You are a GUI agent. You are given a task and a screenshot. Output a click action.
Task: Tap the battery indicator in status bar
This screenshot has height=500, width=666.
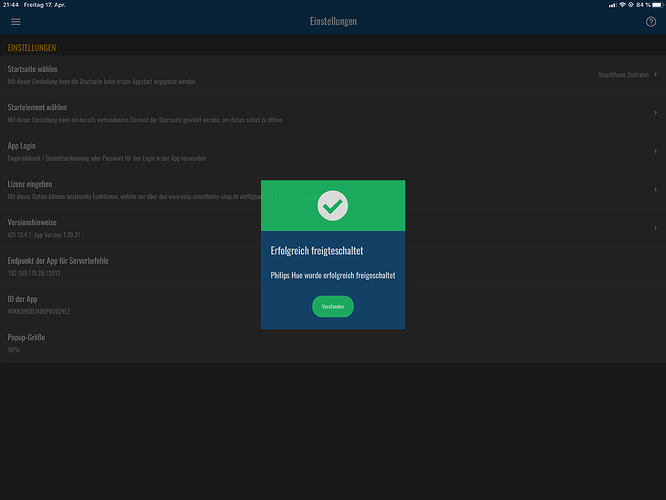655,5
